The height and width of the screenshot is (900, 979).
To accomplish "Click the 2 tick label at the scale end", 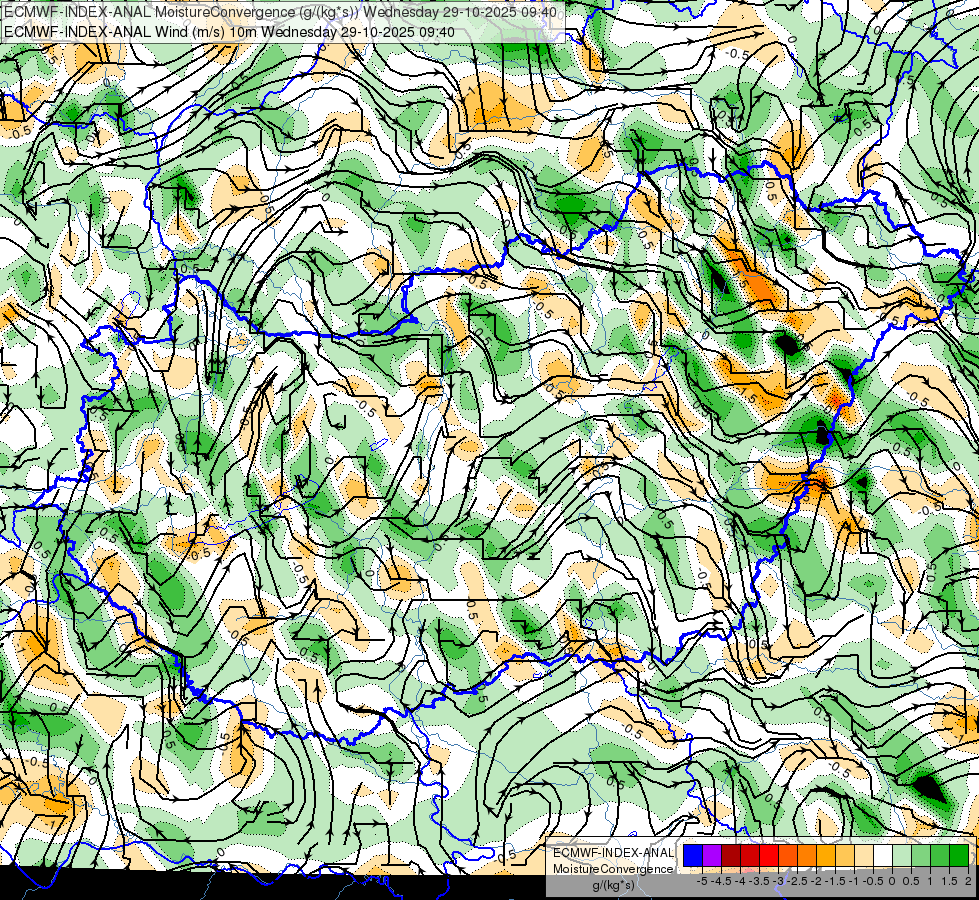I will (x=968, y=881).
